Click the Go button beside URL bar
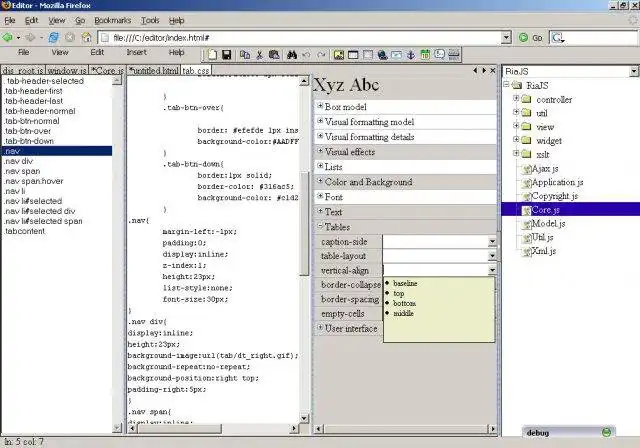Viewport: 640px width, 448px height. coord(531,38)
